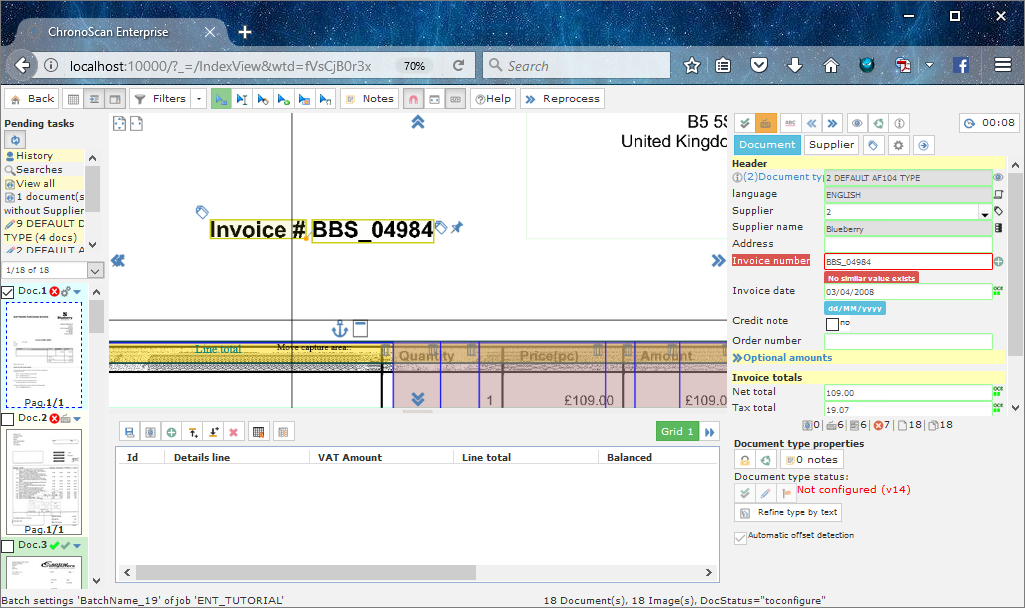Image resolution: width=1025 pixels, height=608 pixels.
Task: Open the 1/18 of 18 page dropdown
Action: [95, 270]
